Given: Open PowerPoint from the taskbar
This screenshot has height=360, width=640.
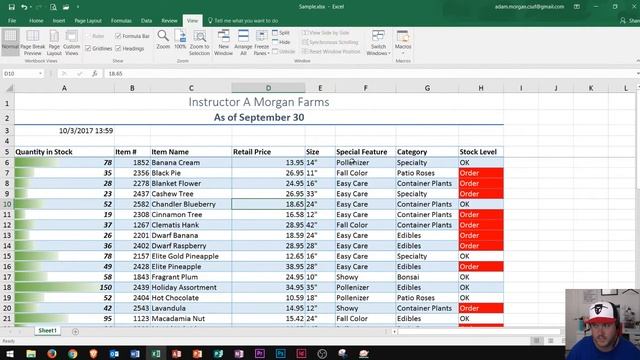Looking at the screenshot, I should click(197, 353).
